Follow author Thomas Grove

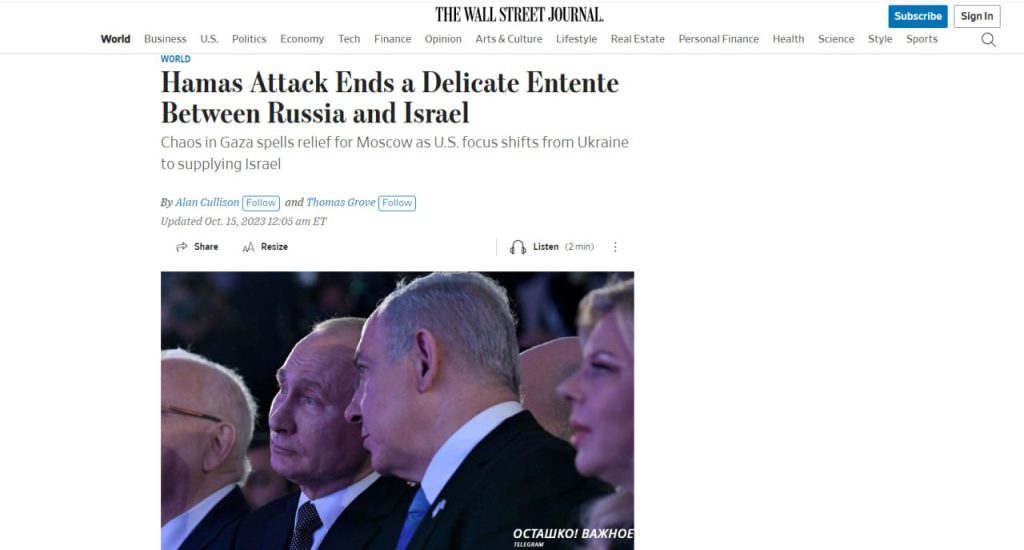(x=397, y=203)
